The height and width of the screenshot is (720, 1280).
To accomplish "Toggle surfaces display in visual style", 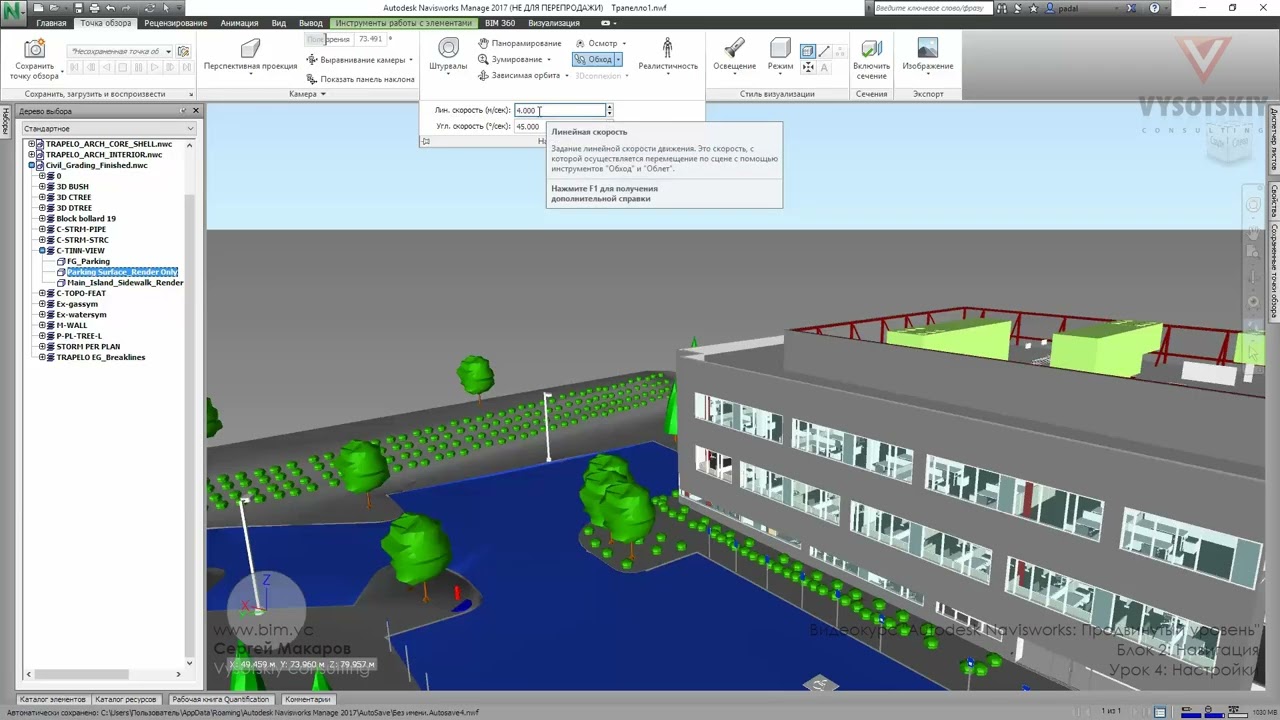I will click(808, 51).
